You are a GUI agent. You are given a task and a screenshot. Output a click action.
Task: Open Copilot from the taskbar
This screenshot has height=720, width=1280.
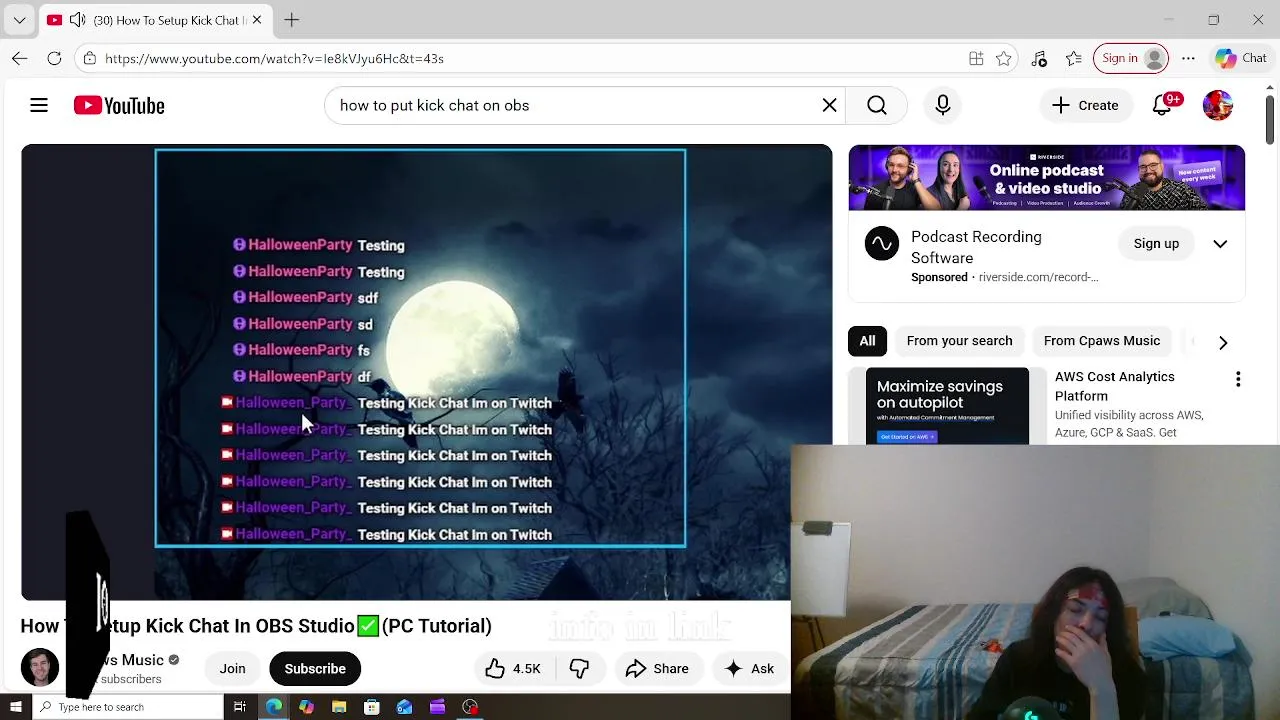(306, 707)
